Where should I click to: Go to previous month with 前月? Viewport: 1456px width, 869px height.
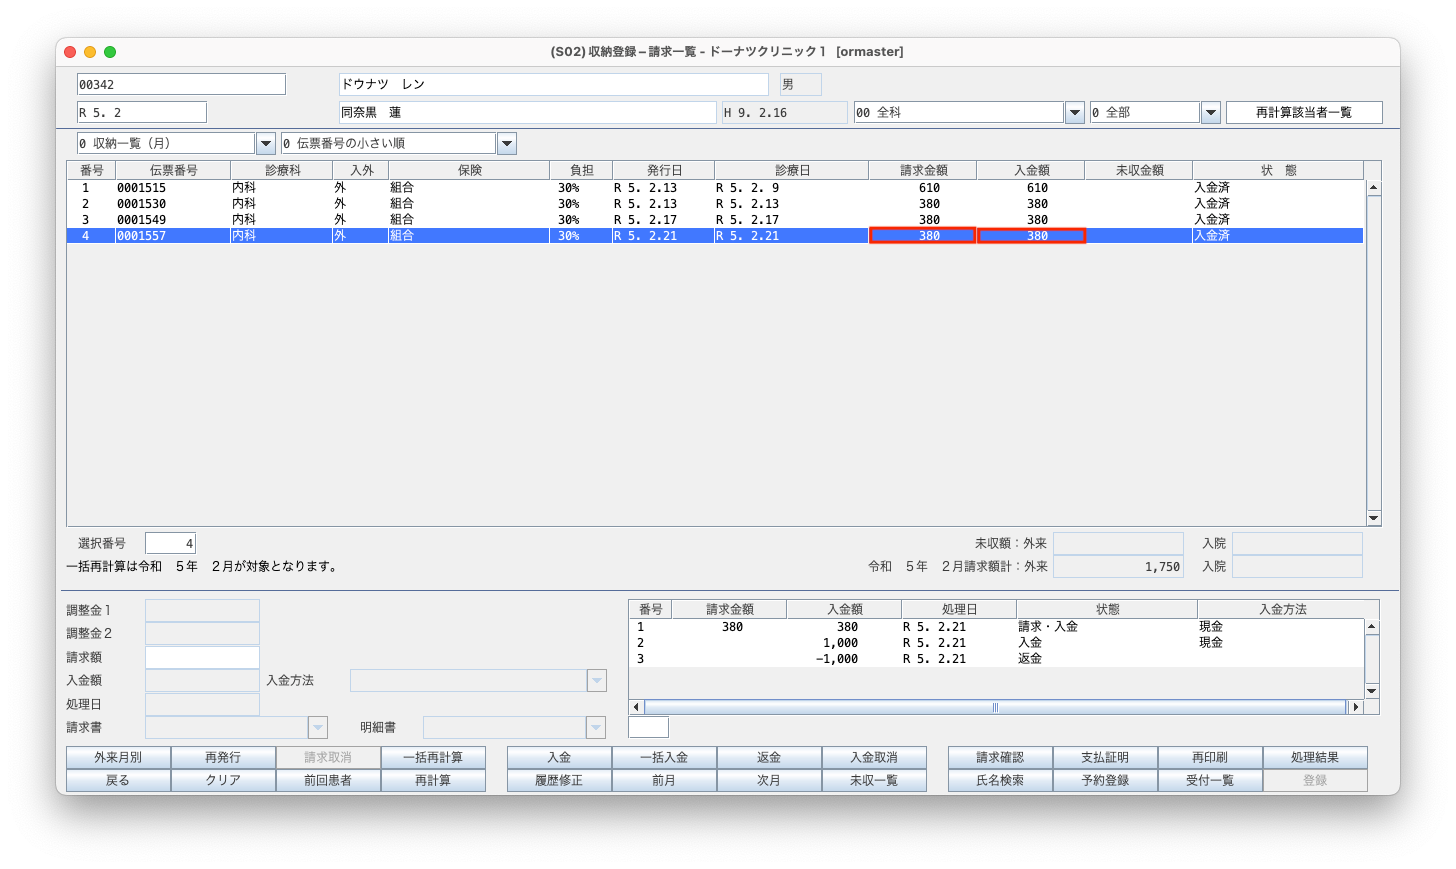664,780
